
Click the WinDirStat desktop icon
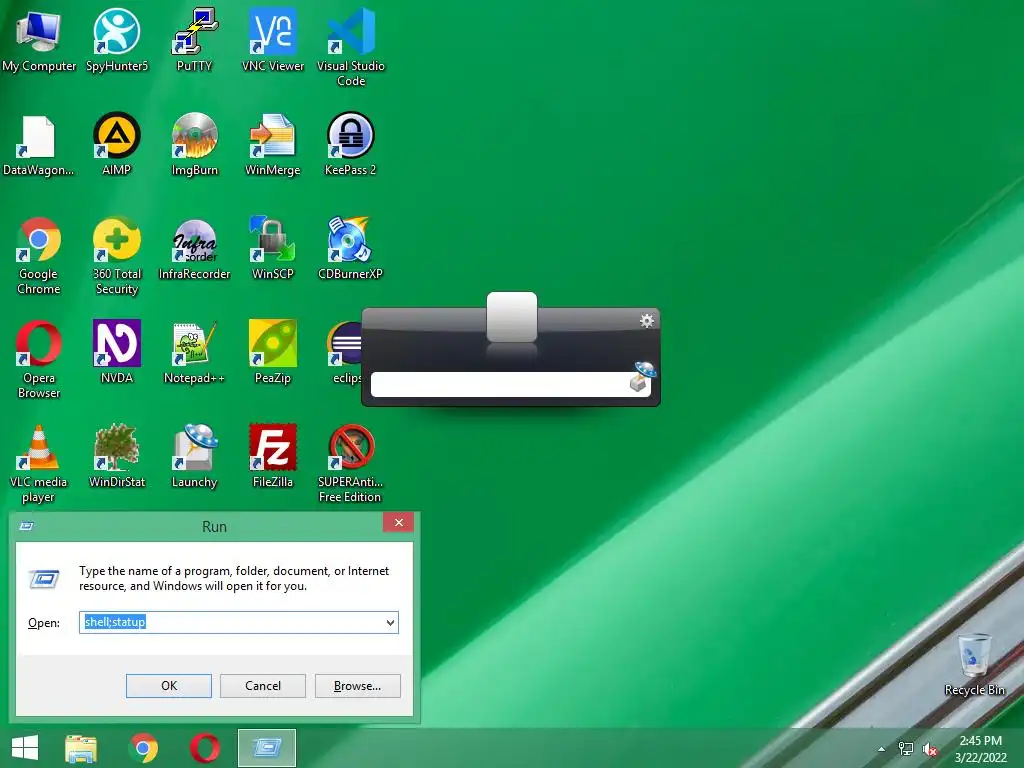(117, 457)
